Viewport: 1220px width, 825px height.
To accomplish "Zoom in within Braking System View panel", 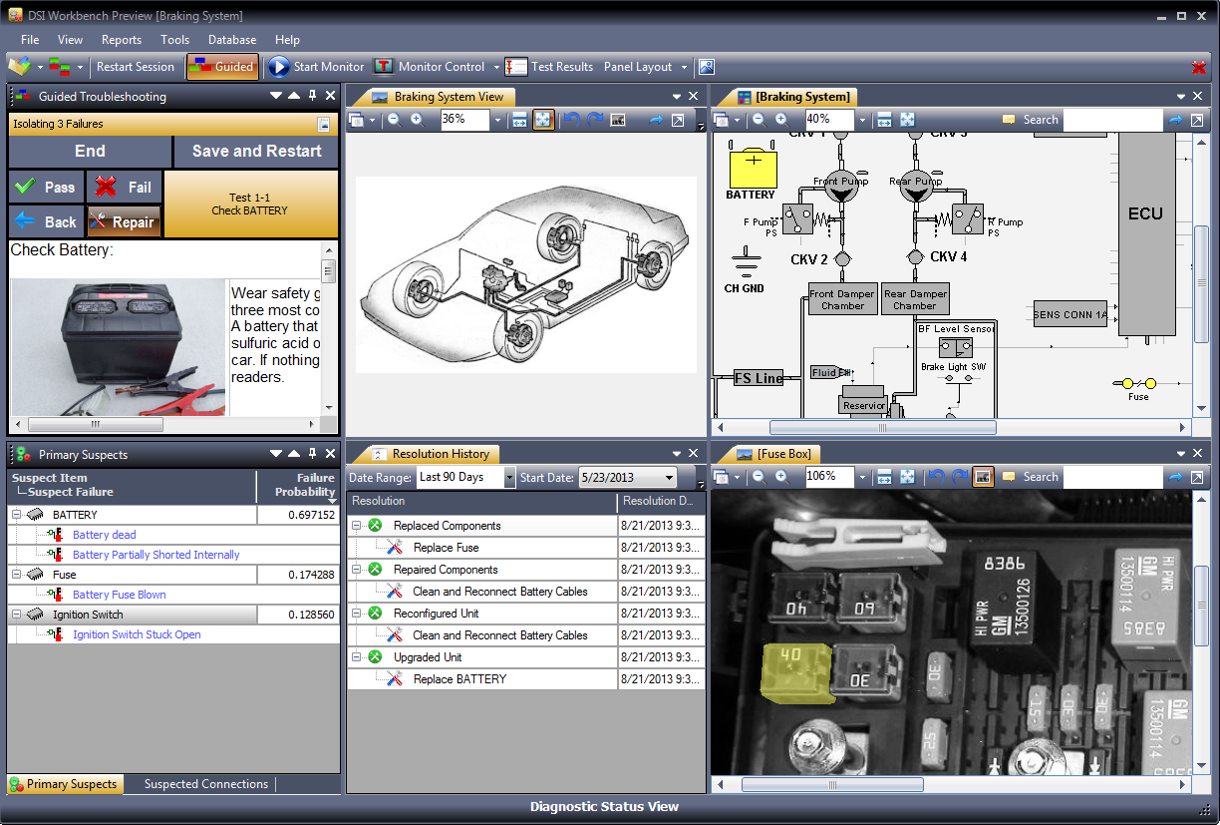I will pos(417,120).
